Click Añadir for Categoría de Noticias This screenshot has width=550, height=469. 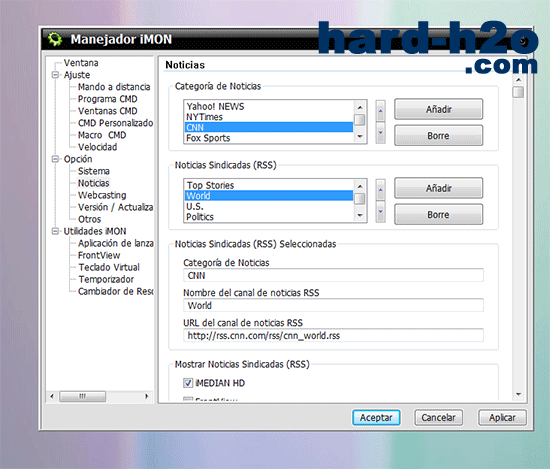point(438,109)
